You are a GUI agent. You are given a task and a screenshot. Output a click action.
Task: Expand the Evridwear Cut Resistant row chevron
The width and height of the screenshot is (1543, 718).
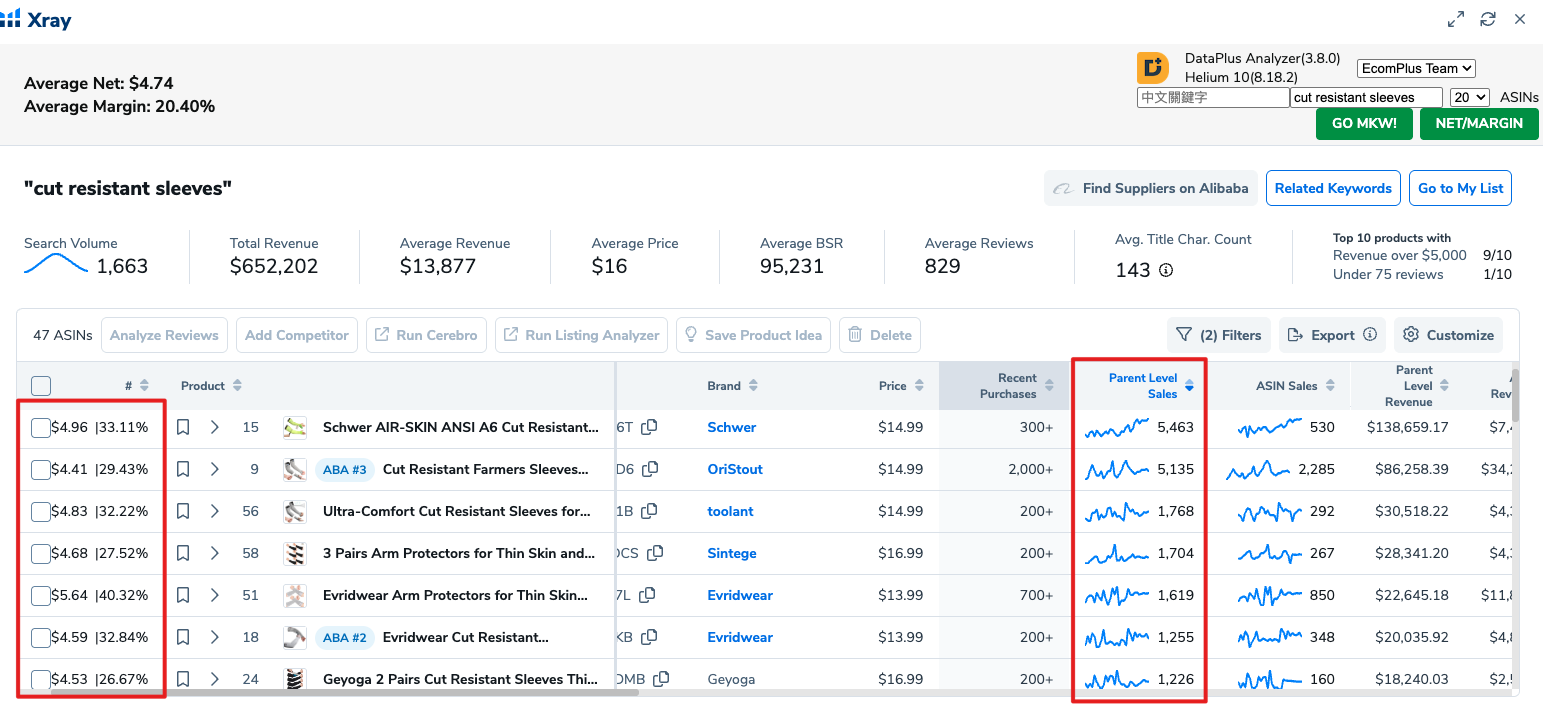click(x=215, y=637)
